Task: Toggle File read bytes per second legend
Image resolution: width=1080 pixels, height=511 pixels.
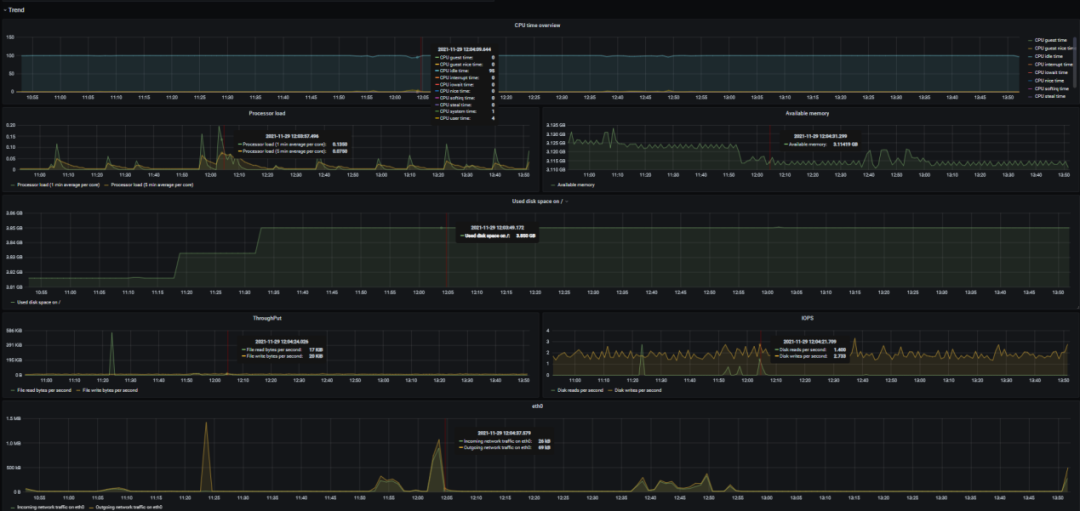Action: point(45,390)
